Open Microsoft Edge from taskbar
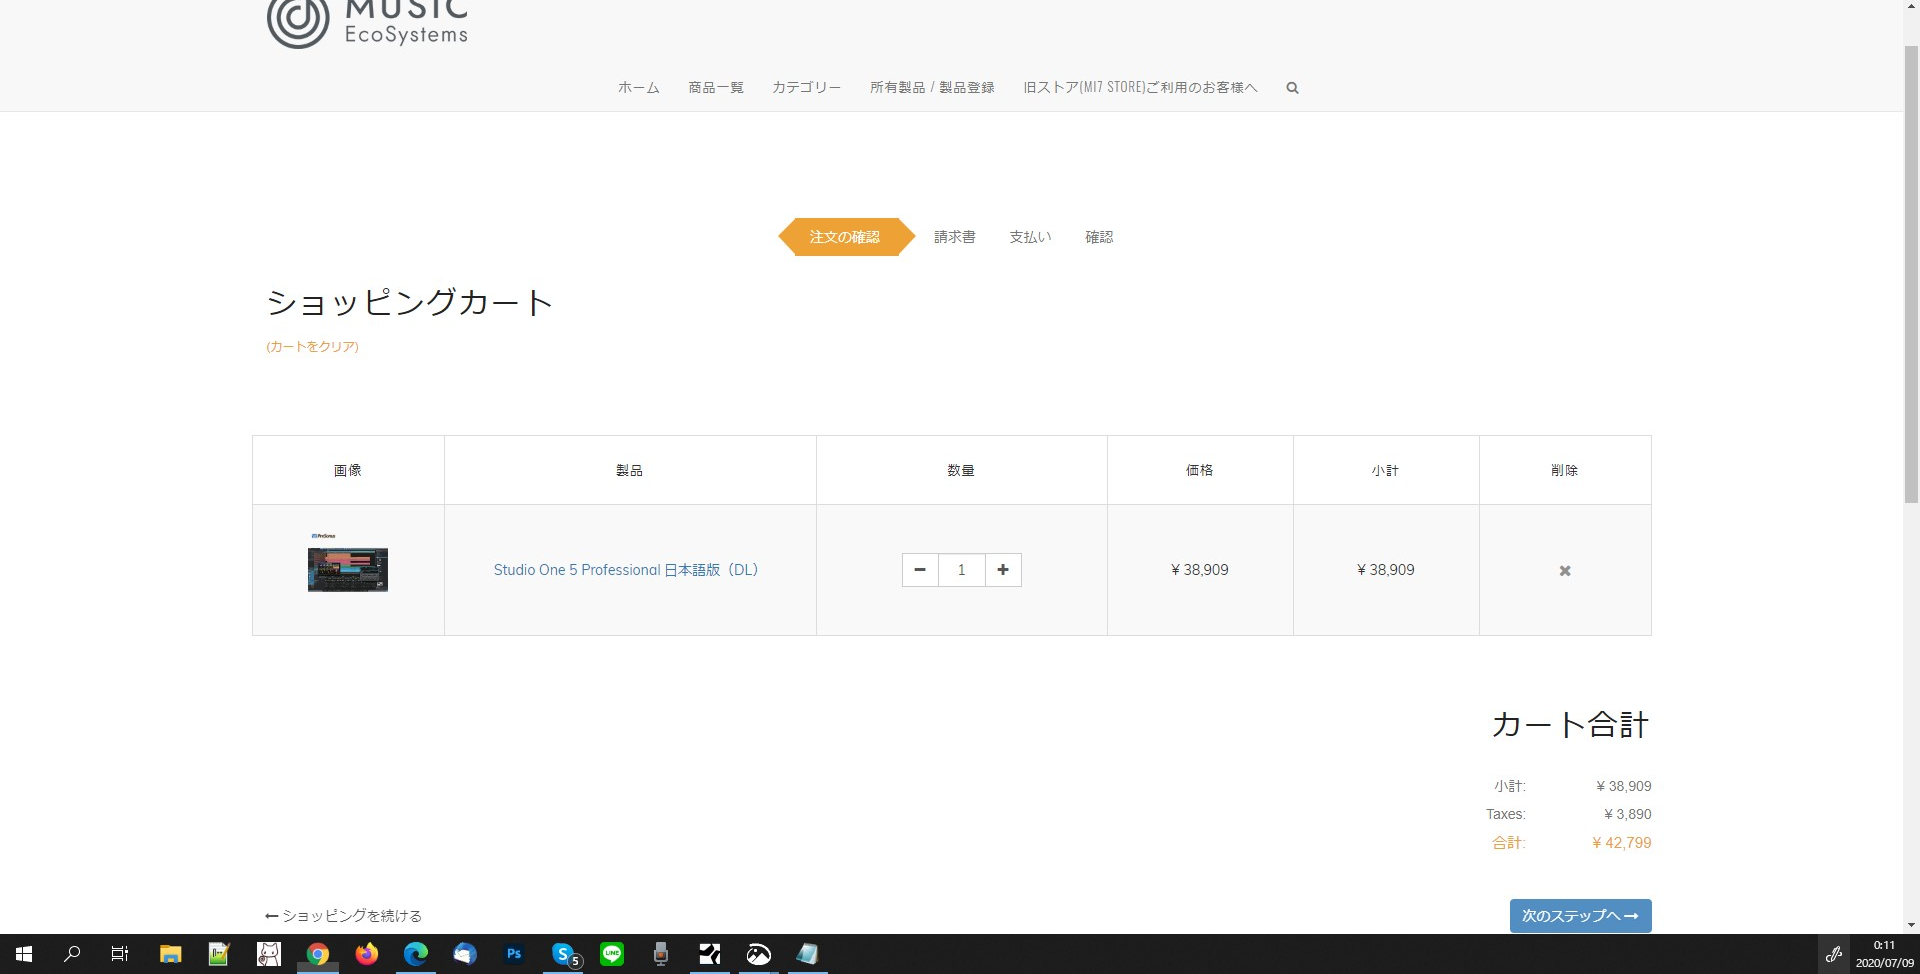Viewport: 1920px width, 974px height. pos(415,954)
